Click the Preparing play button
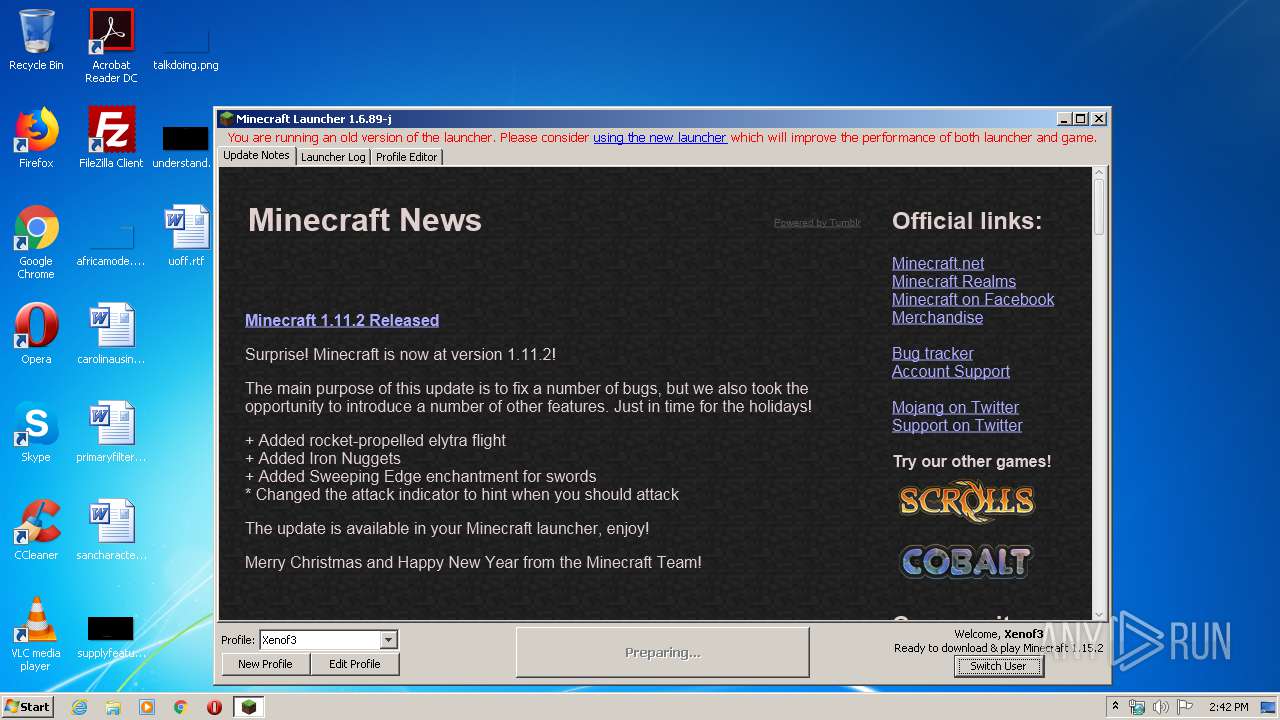This screenshot has width=1280, height=720. click(x=662, y=653)
